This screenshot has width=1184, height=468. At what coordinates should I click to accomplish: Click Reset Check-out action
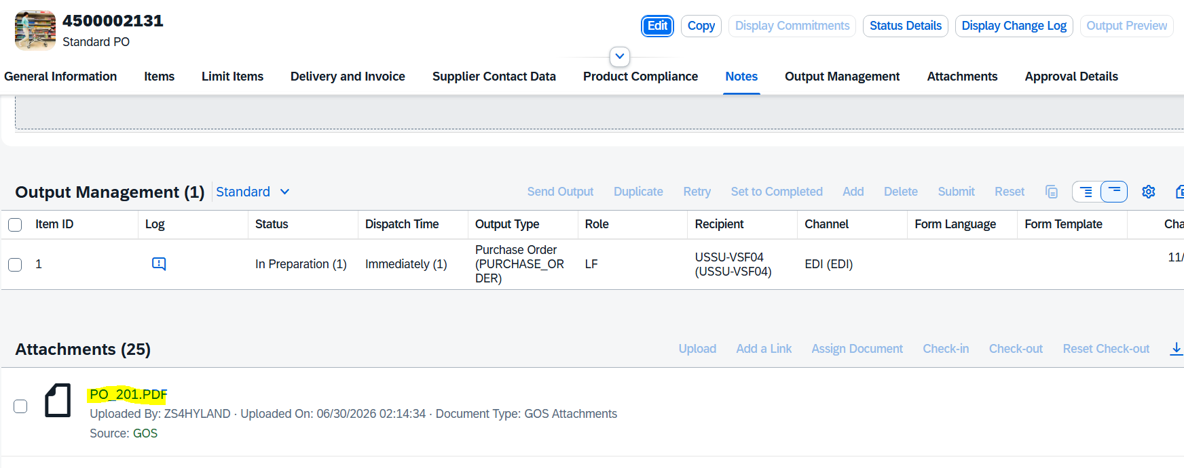pos(1106,349)
